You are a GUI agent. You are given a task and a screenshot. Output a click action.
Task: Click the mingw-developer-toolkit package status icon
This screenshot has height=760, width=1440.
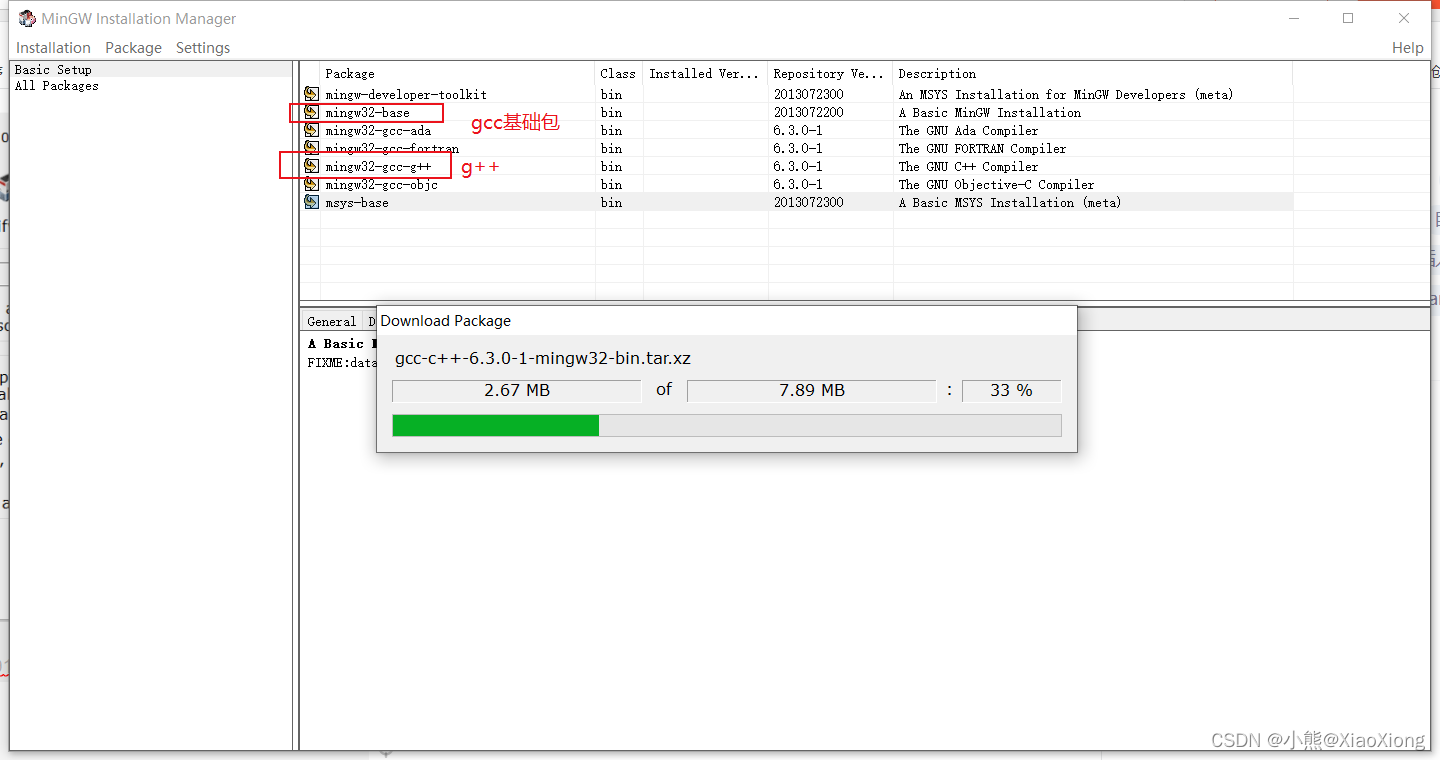point(311,94)
